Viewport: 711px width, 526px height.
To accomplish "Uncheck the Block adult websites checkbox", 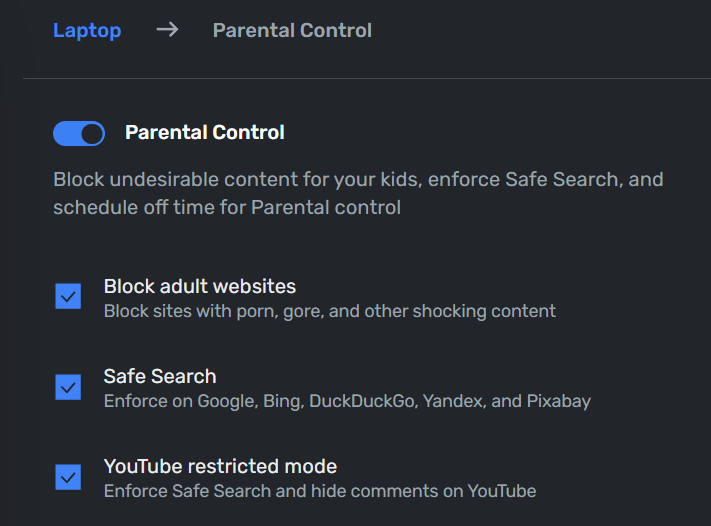I will (x=68, y=296).
